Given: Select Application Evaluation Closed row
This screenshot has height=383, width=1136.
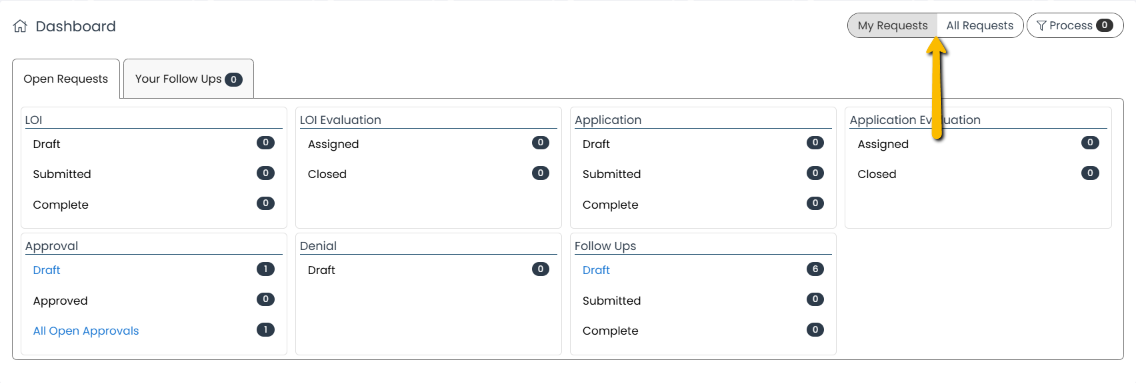Looking at the screenshot, I should 978,174.
